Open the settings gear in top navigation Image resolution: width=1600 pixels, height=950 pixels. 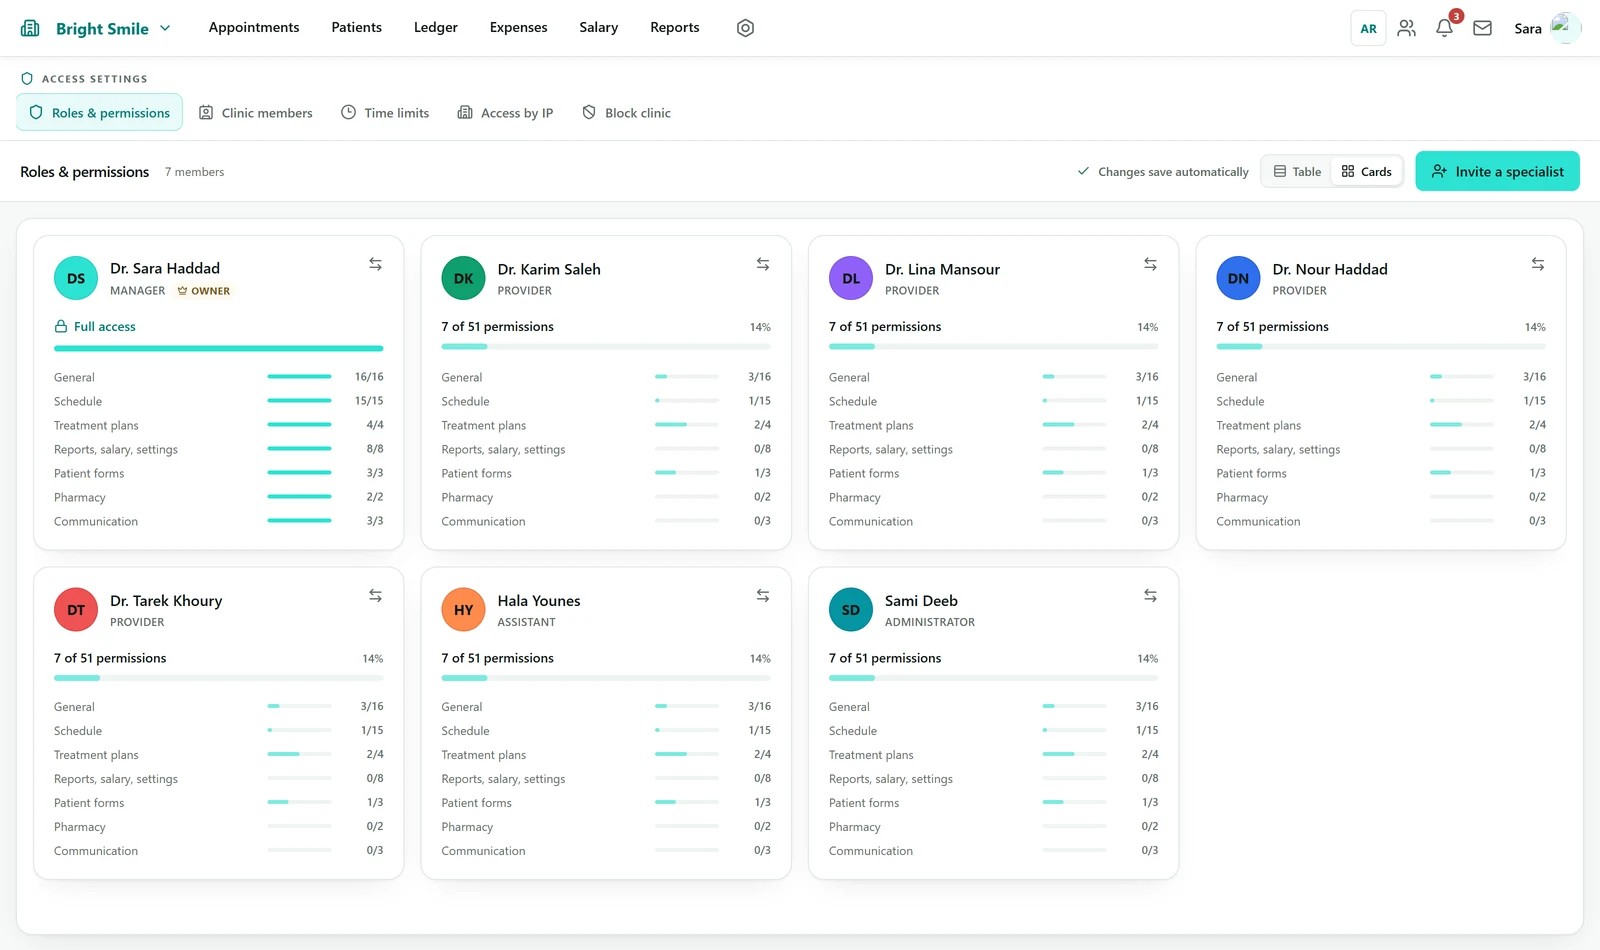pos(745,28)
